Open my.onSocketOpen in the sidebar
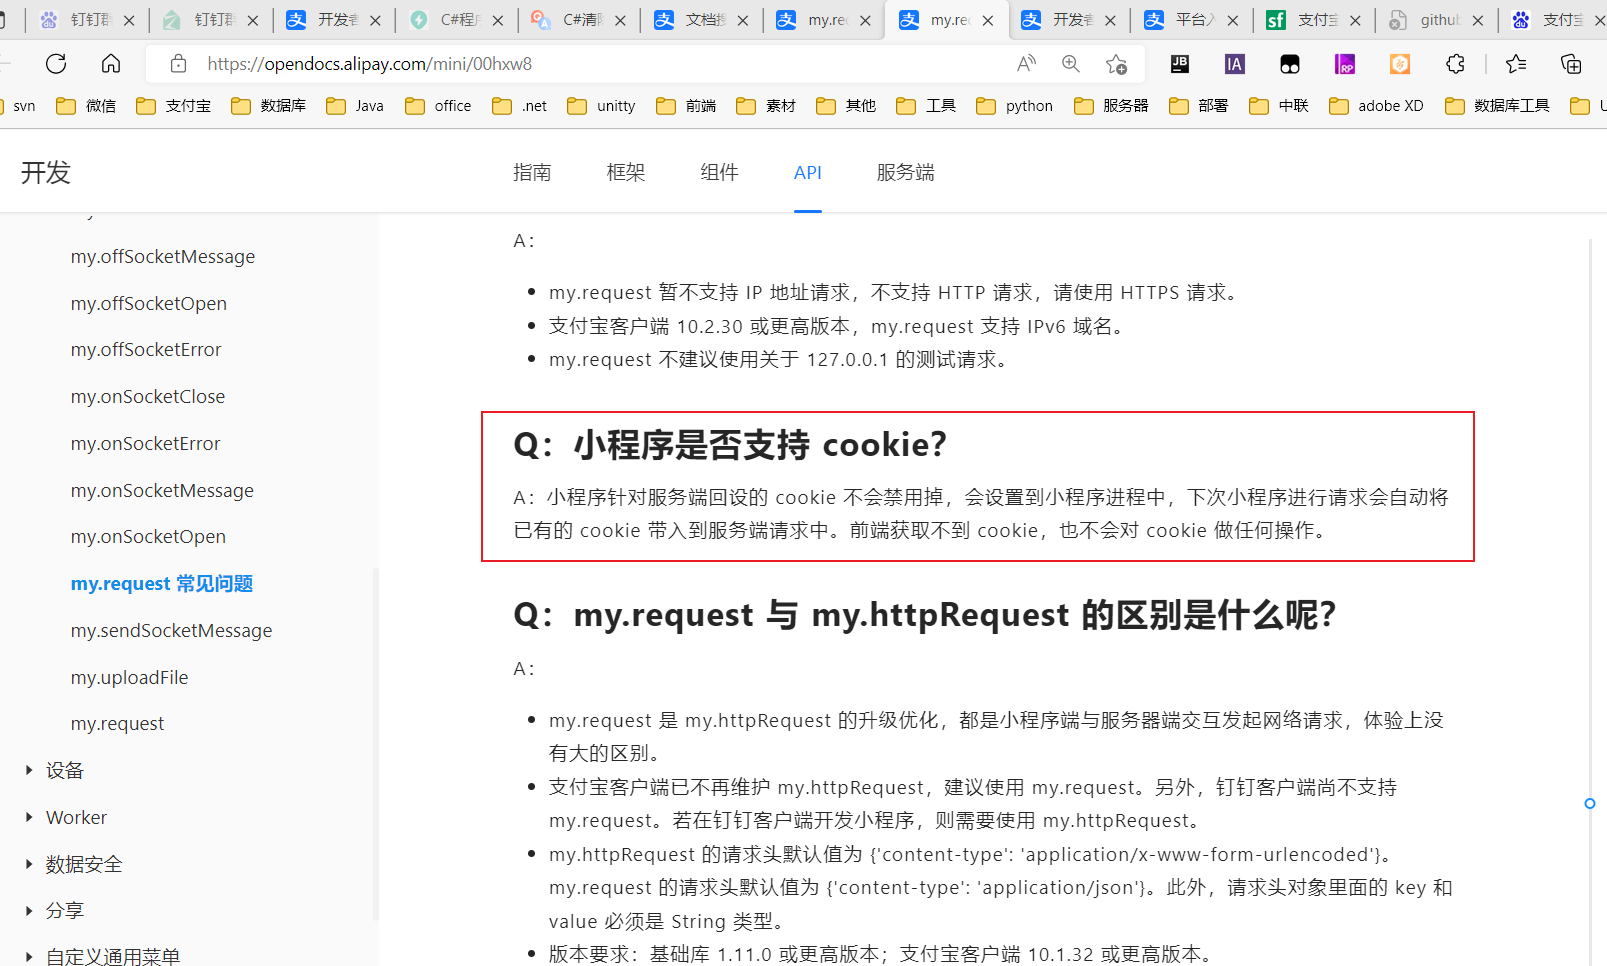This screenshot has width=1607, height=966. 148,537
